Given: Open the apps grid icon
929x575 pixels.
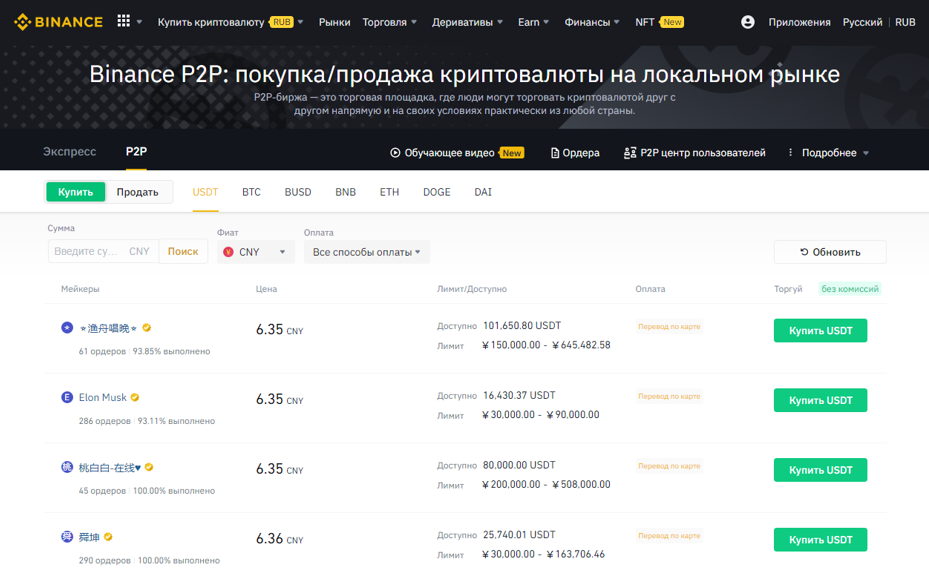Looking at the screenshot, I should pyautogui.click(x=123, y=21).
